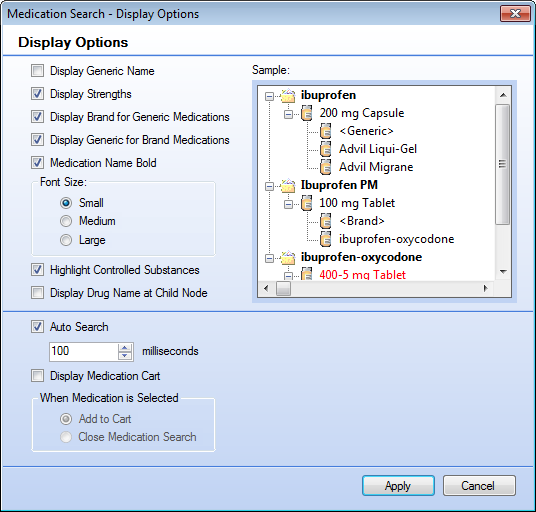This screenshot has height=512, width=536.
Task: Click the sample vertical scrollbar thumb
Action: pos(503,164)
